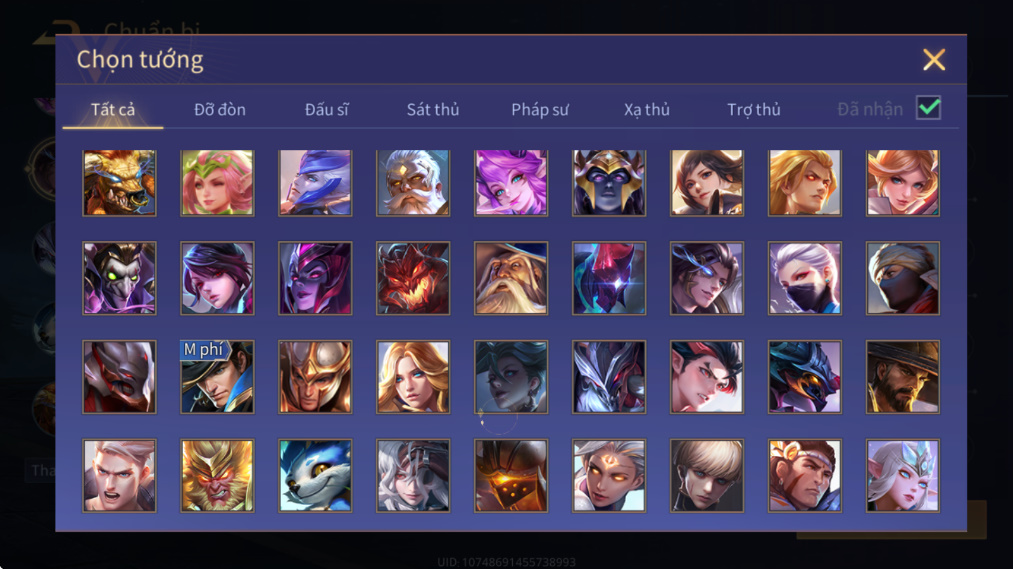Switch to the Đỡ đòn tab
1013x569 pixels.
pos(220,109)
